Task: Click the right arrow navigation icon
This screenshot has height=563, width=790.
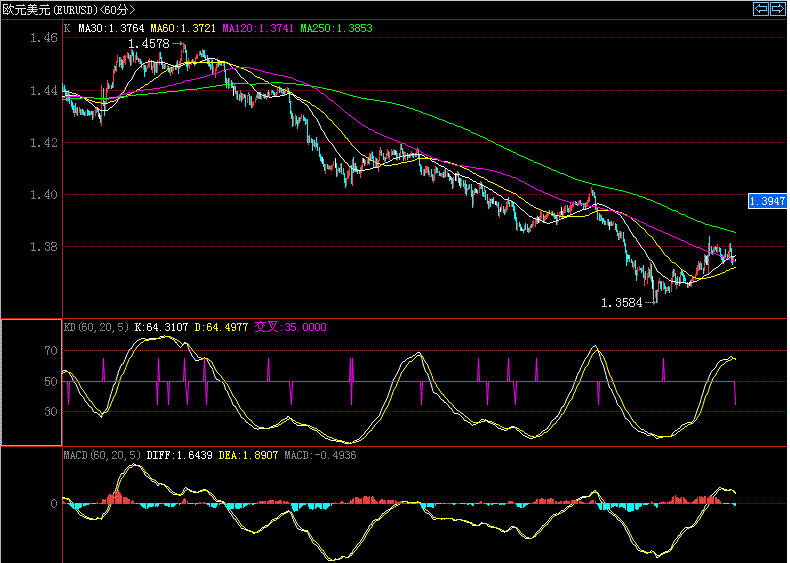Action: pyautogui.click(x=777, y=9)
